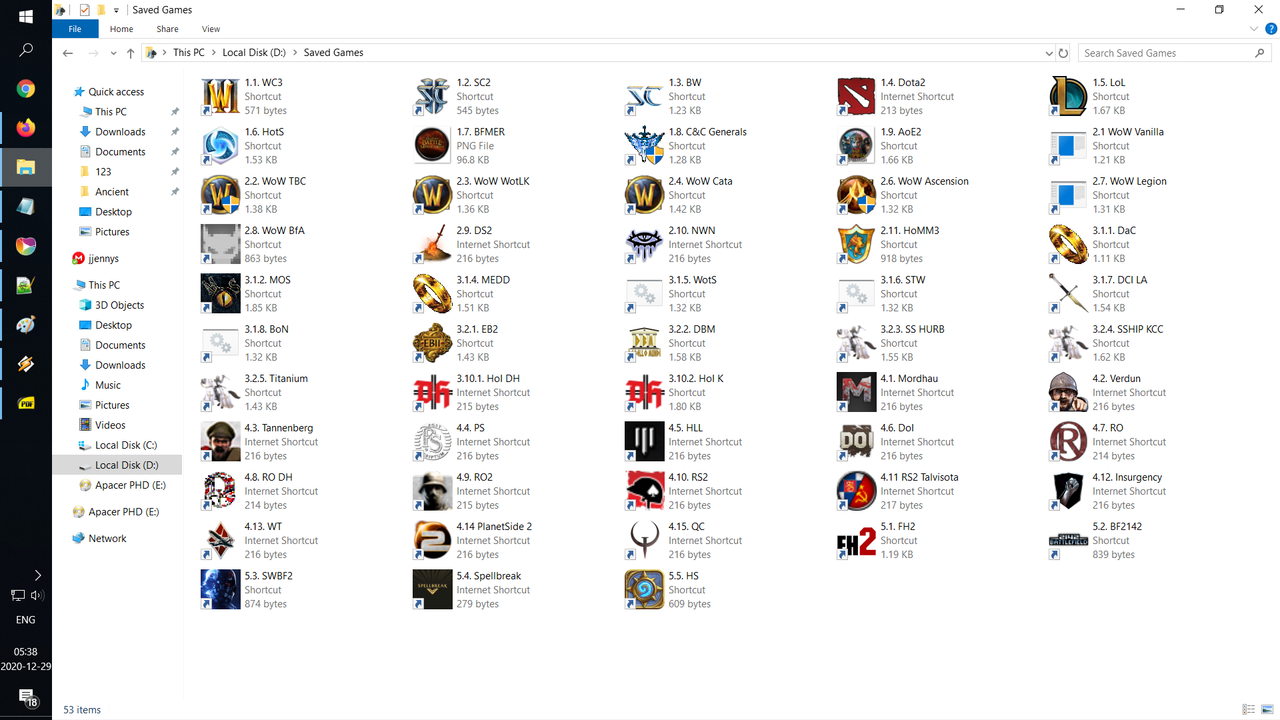The height and width of the screenshot is (720, 1280).
Task: Open recent locations dropdown arrow
Action: pos(112,53)
